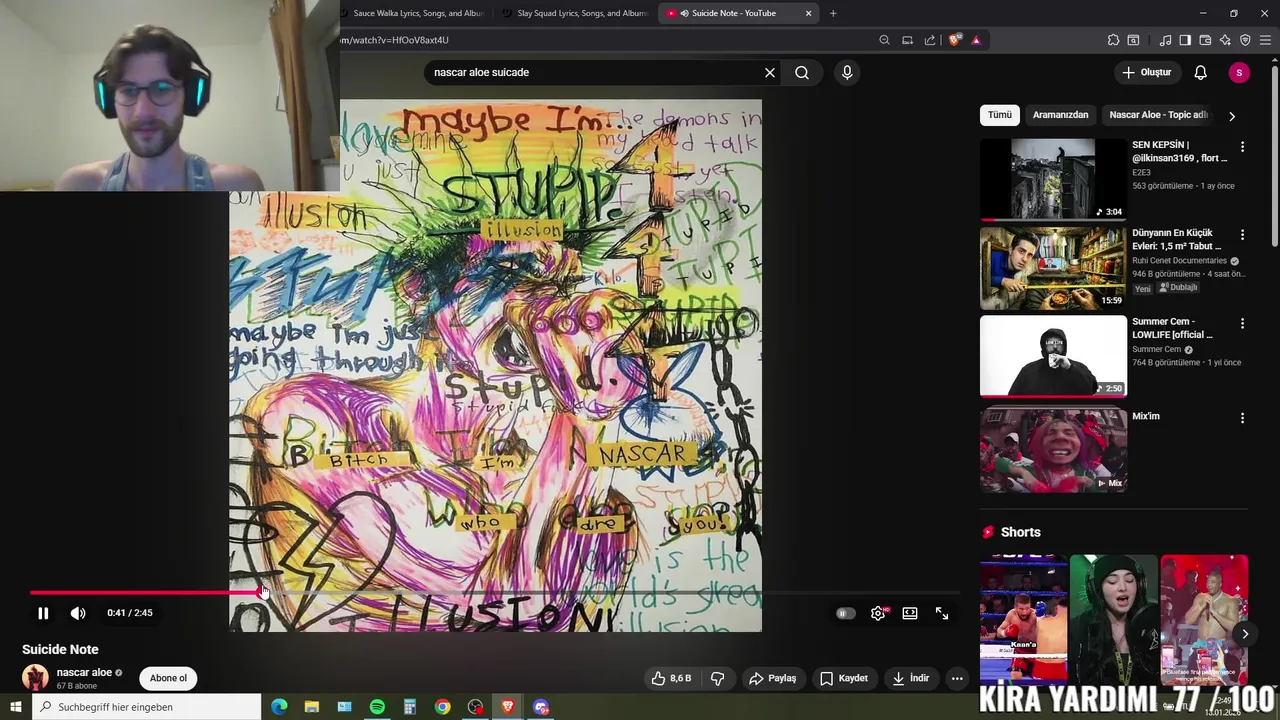The image size is (1280, 720).
Task: Click the zoom-out magnifier in address bar
Action: tap(884, 40)
